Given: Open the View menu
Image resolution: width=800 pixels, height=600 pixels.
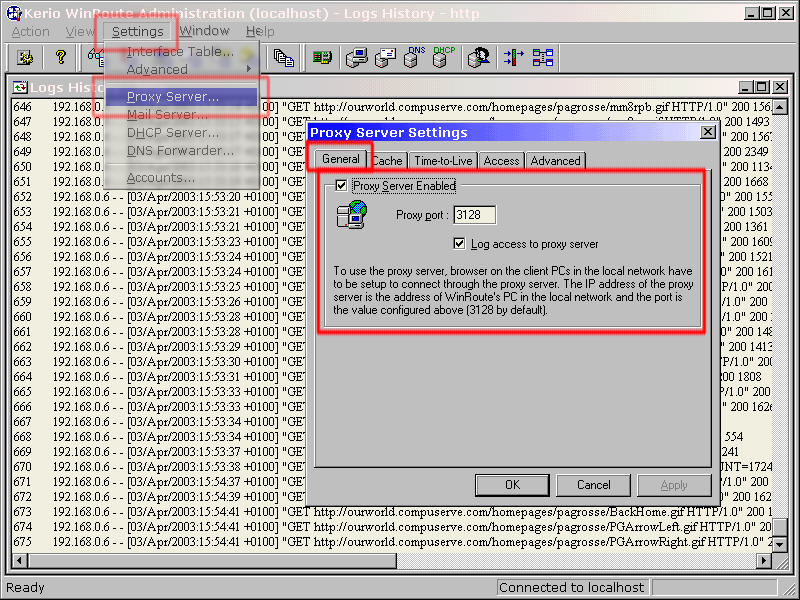Looking at the screenshot, I should point(80,32).
